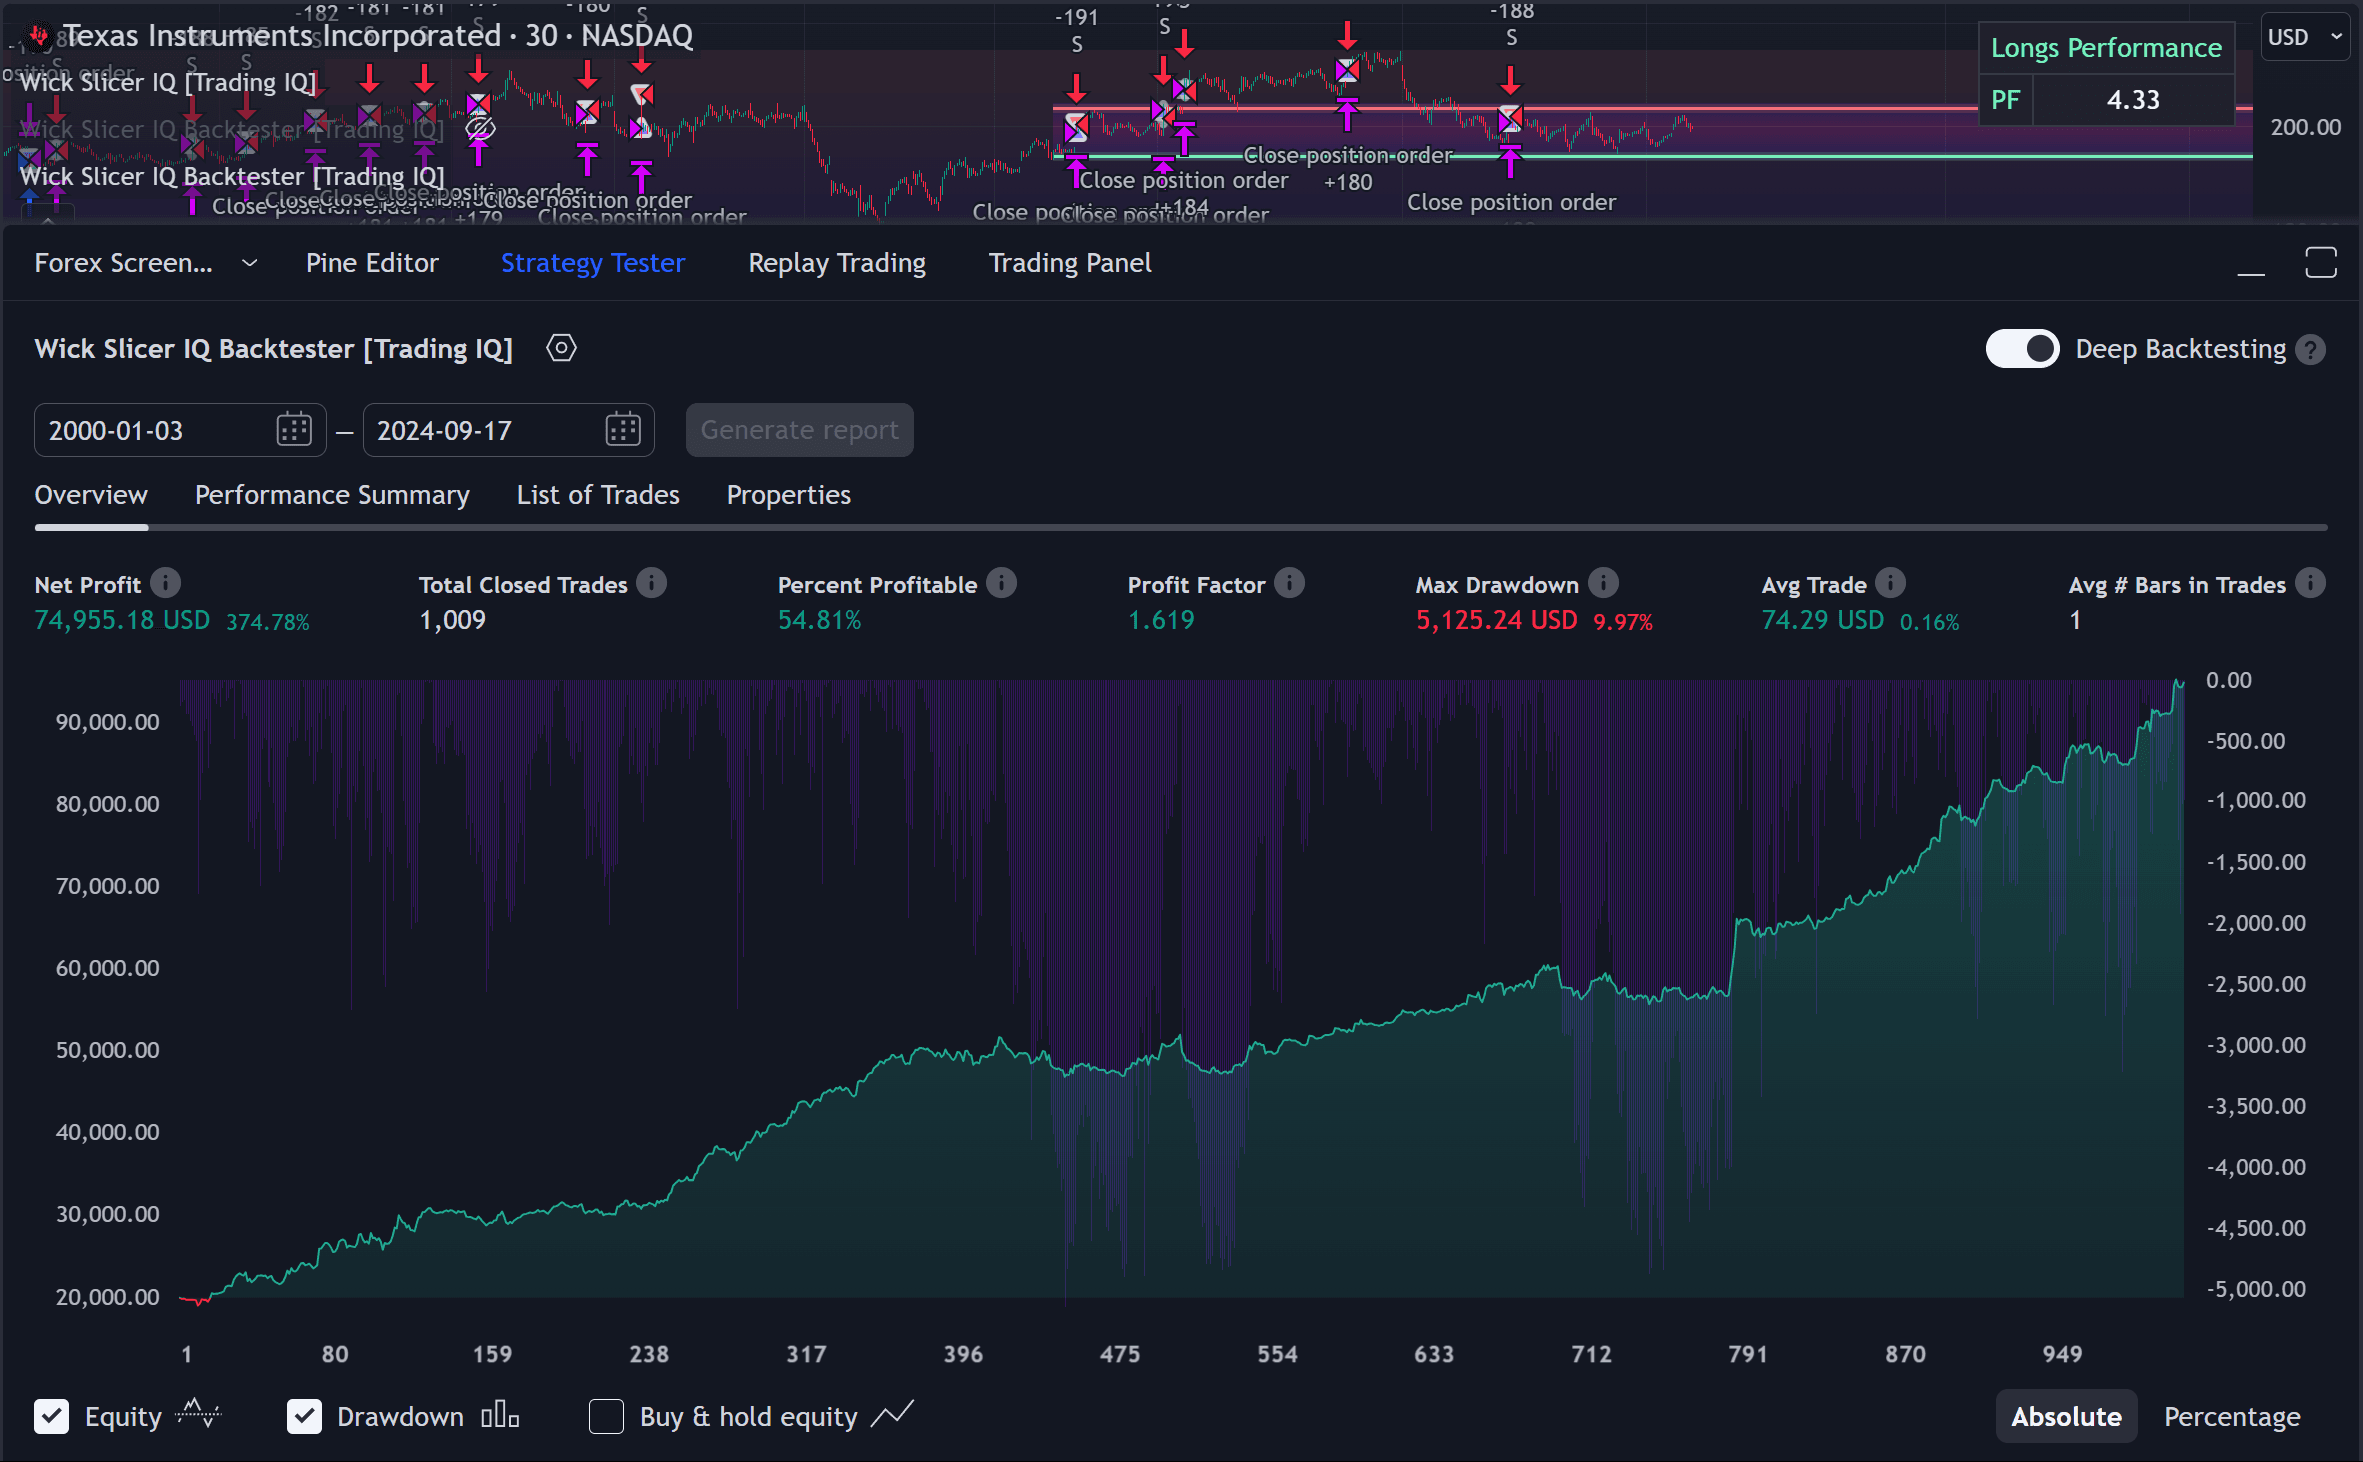Click the strategy name Wick Slicer IQ Backtester
This screenshot has height=1462, width=2363.
click(x=273, y=349)
